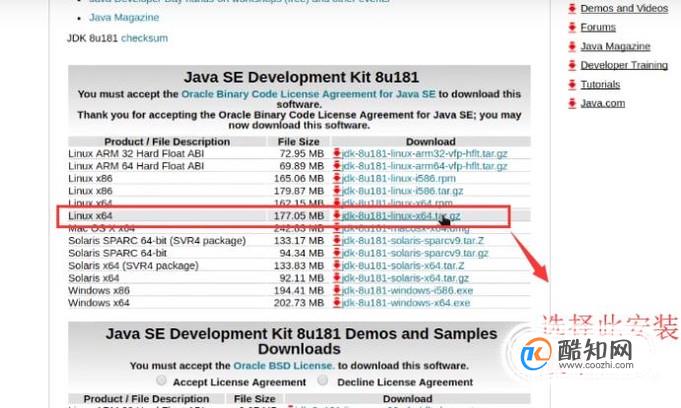
Task: Download jdk-8u181-linux-x64.tar.gz file
Action: click(401, 216)
